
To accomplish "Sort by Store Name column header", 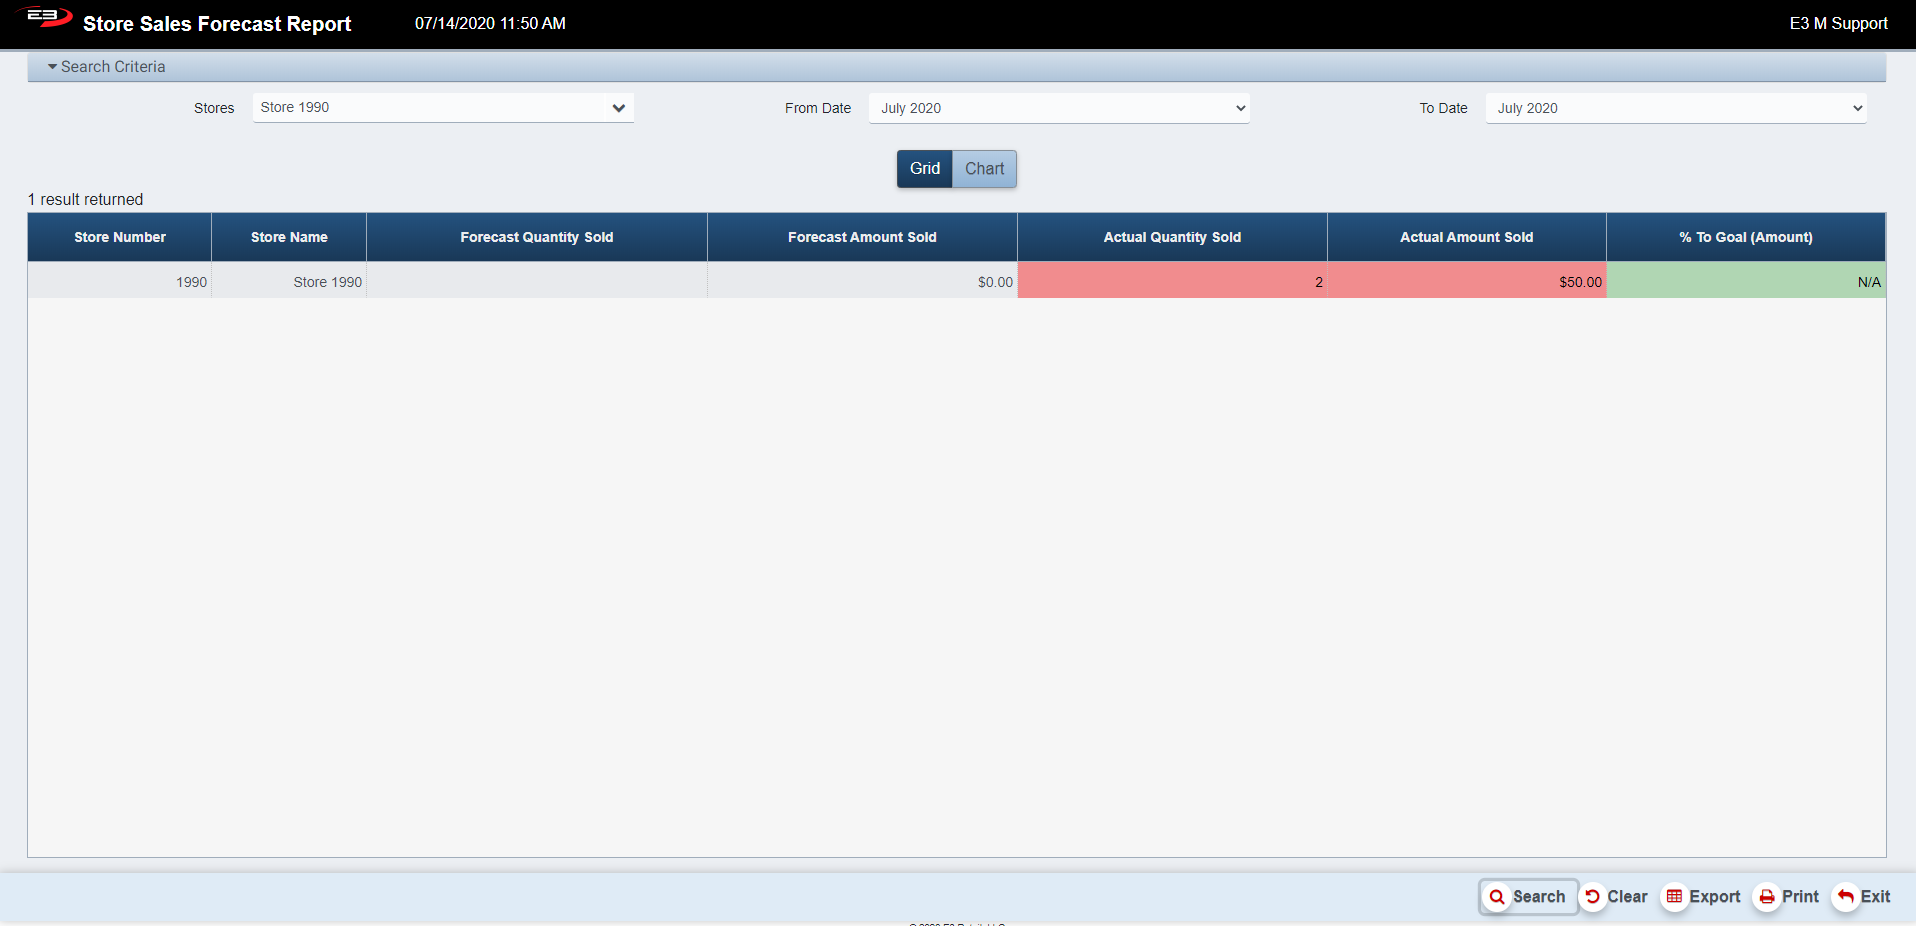I will click(289, 237).
